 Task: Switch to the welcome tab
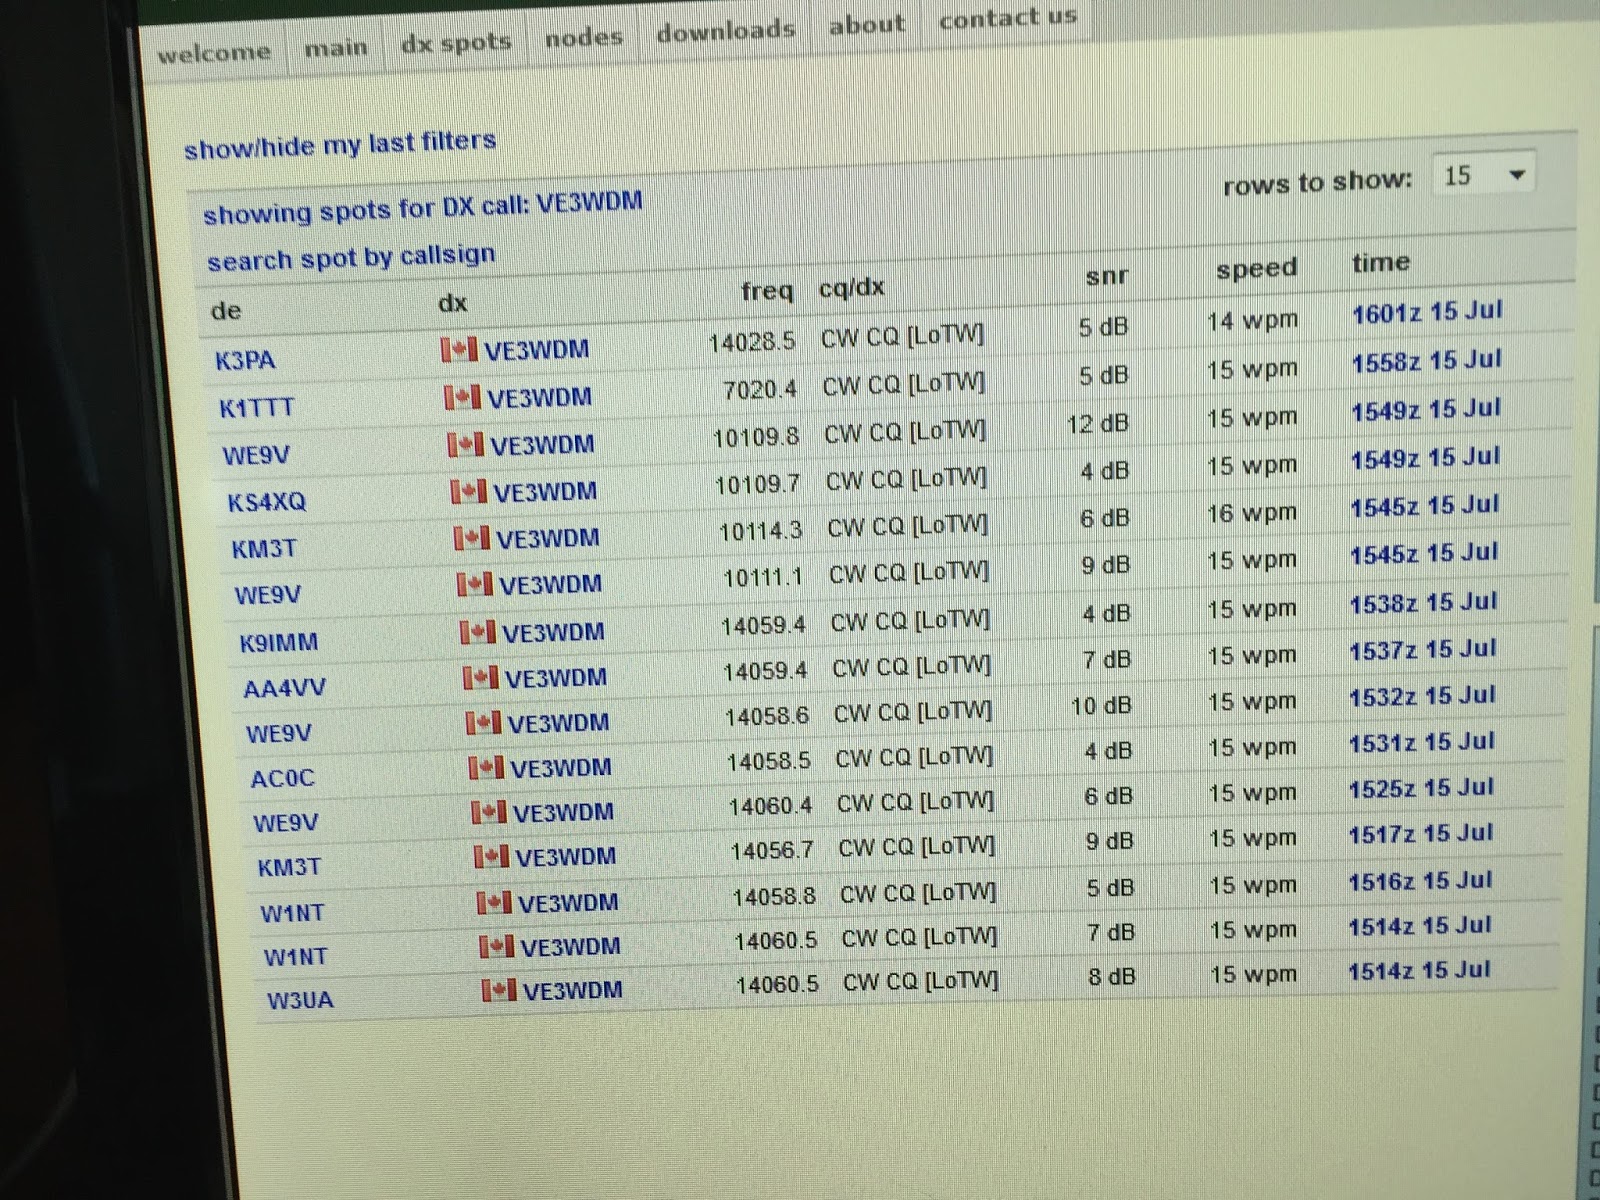[x=214, y=52]
